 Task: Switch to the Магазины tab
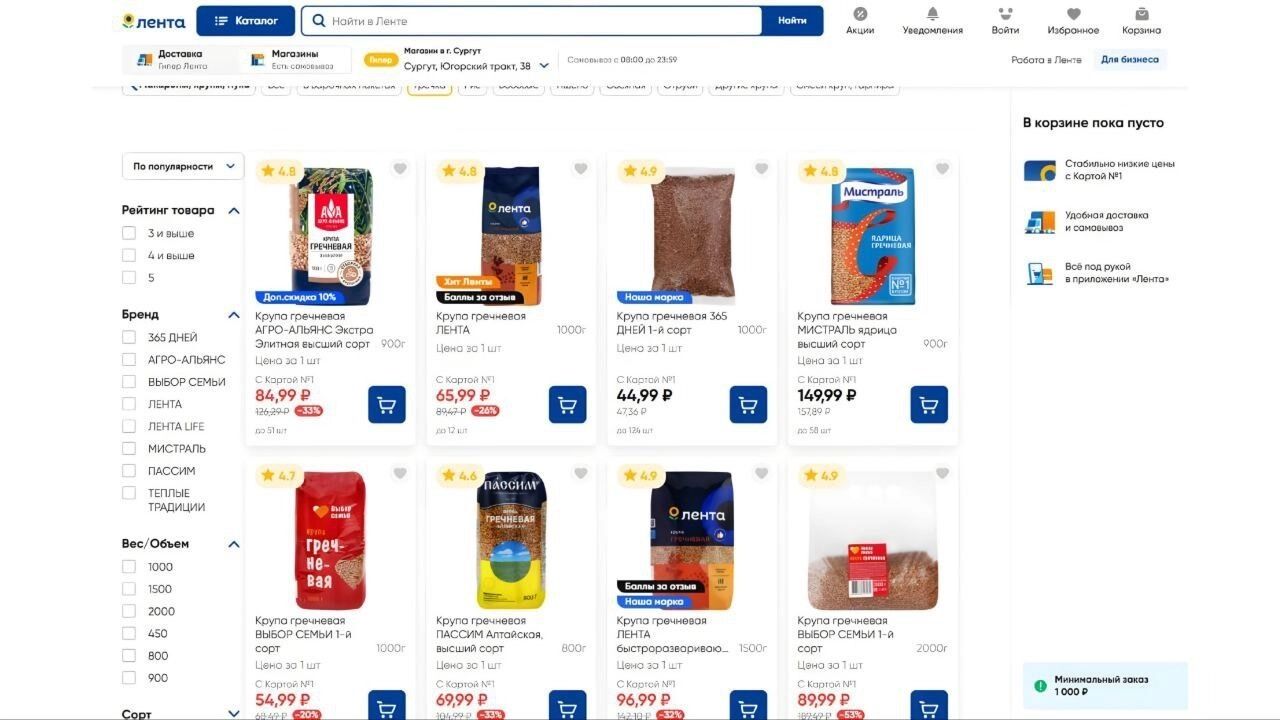pos(295,60)
